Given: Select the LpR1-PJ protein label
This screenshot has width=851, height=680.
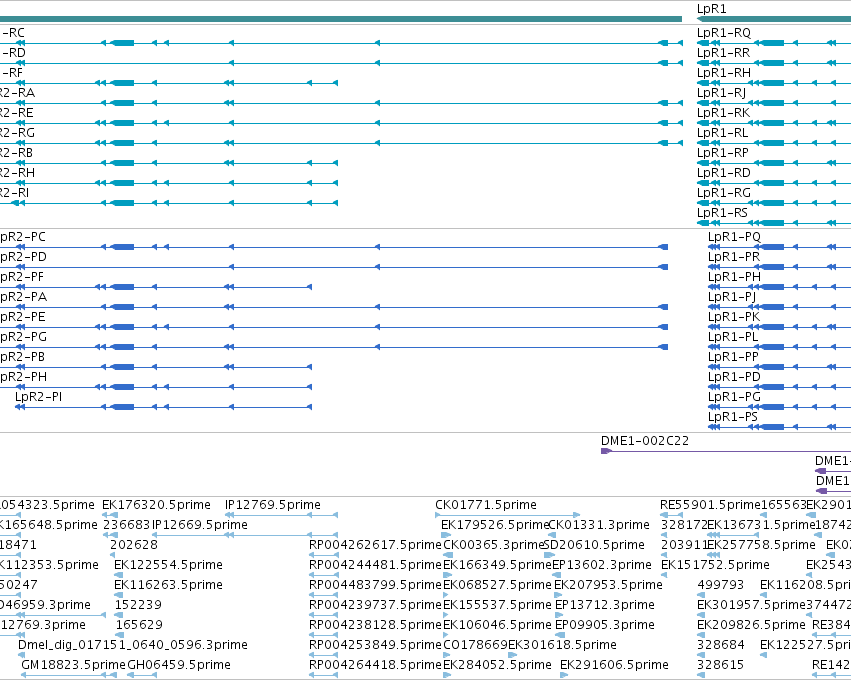Looking at the screenshot, I should [x=732, y=297].
